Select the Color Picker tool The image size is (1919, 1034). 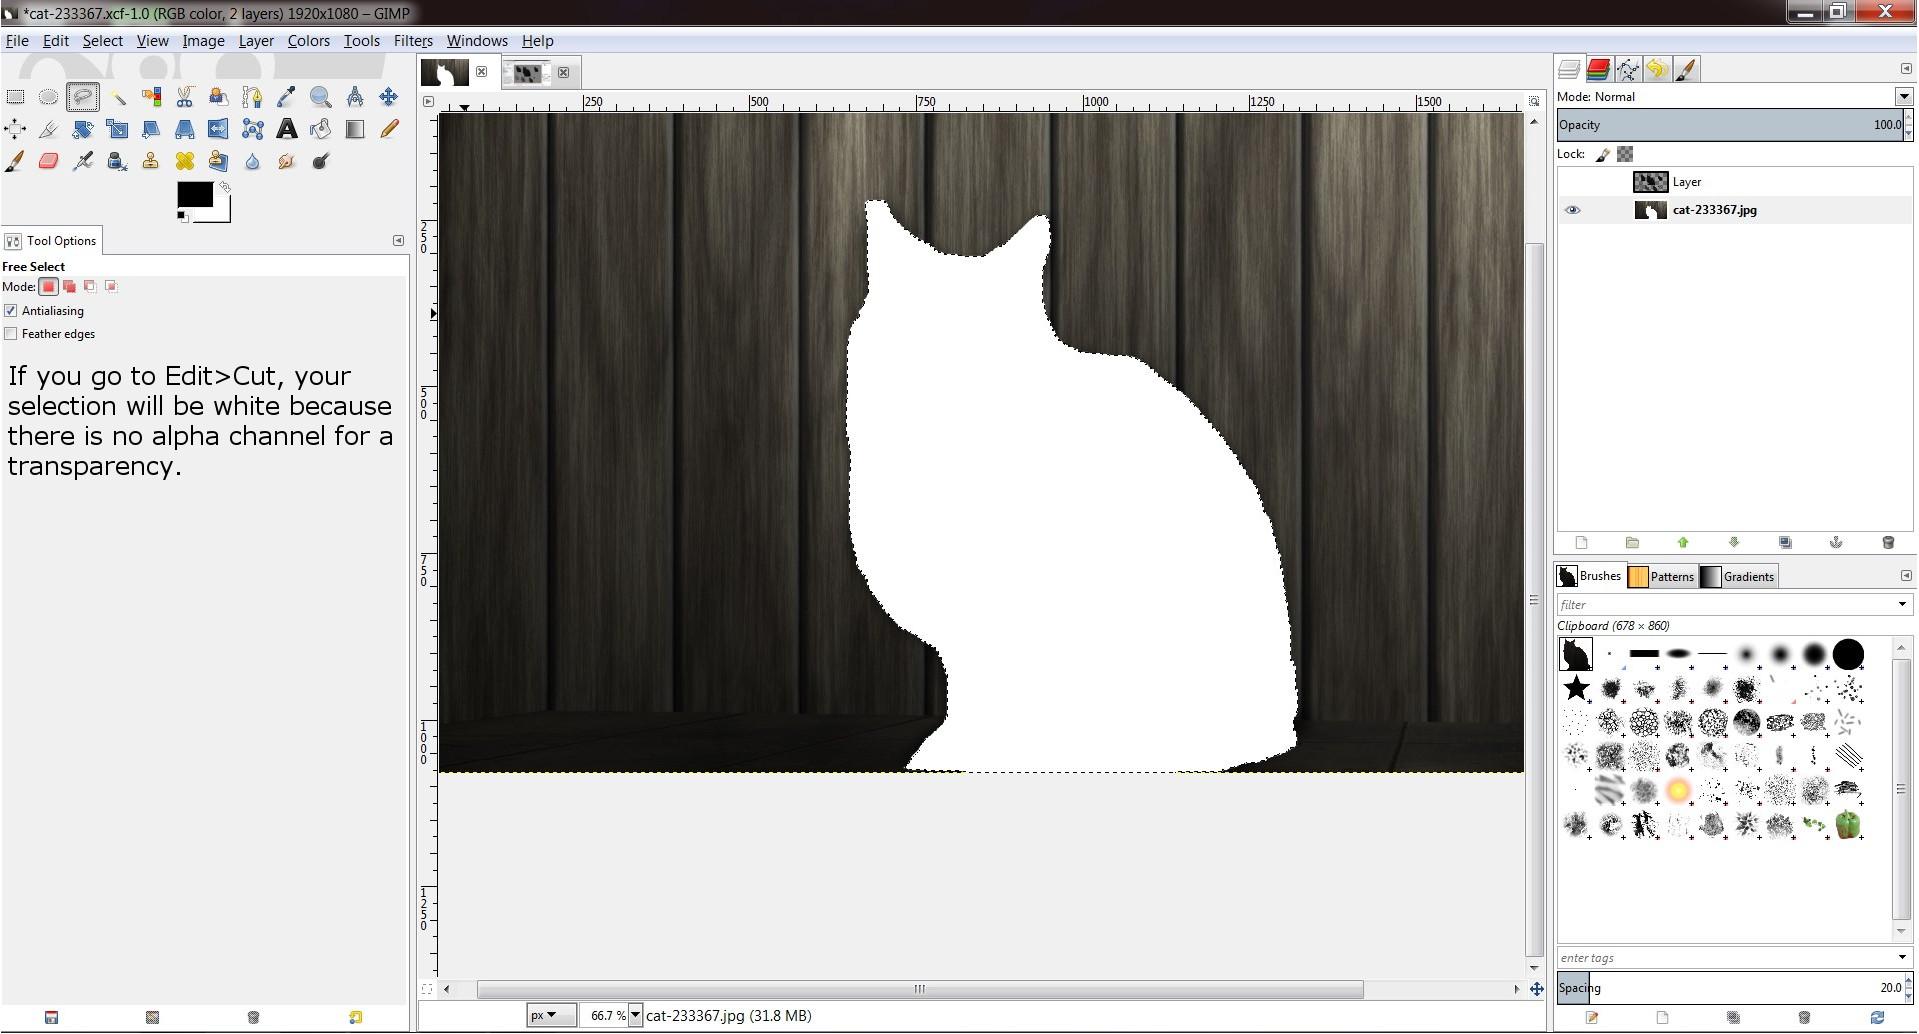point(286,97)
